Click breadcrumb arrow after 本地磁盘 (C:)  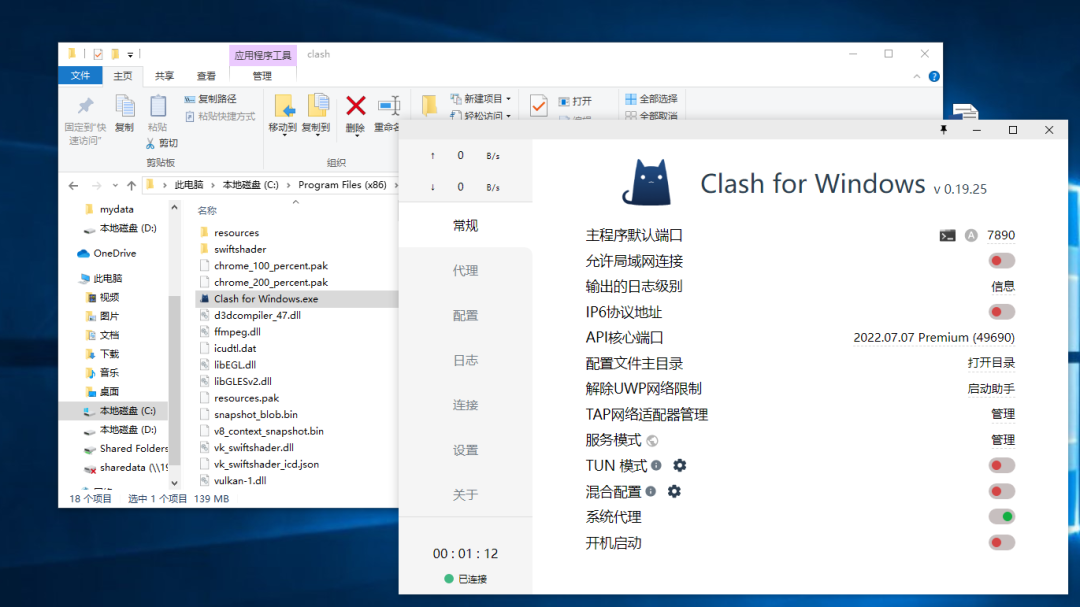click(289, 185)
